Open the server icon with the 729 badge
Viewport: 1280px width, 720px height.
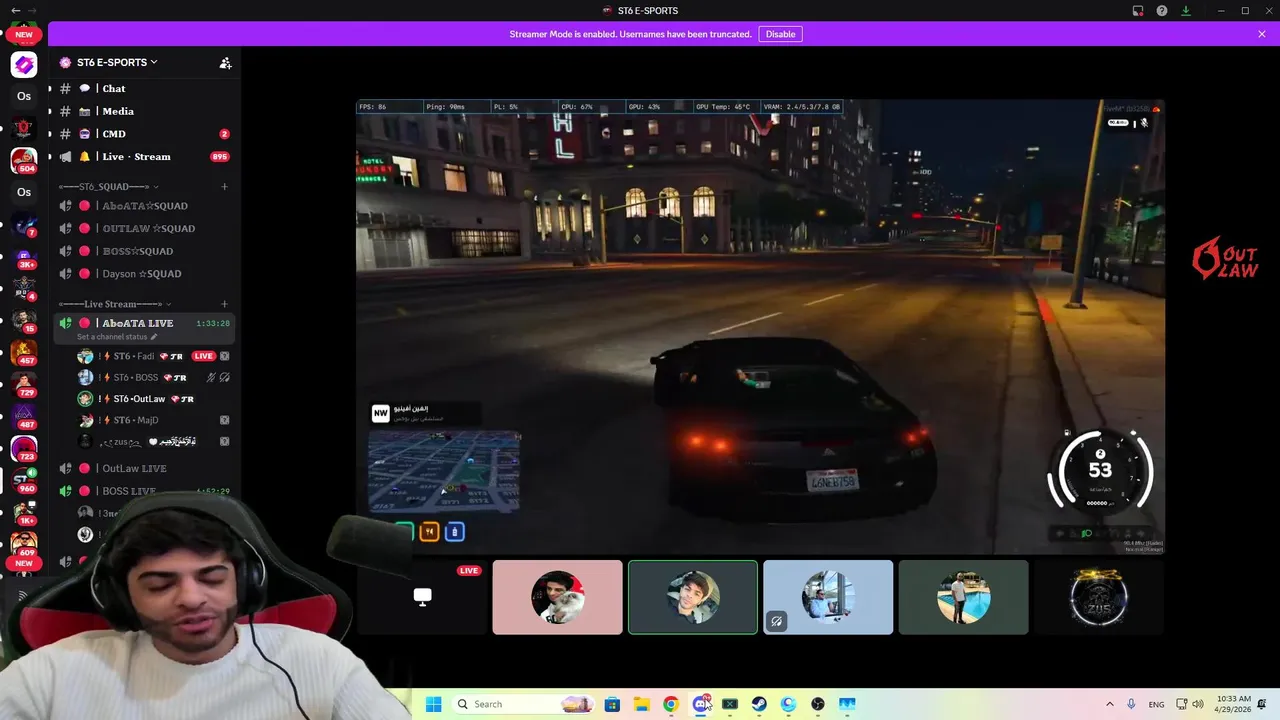click(24, 383)
